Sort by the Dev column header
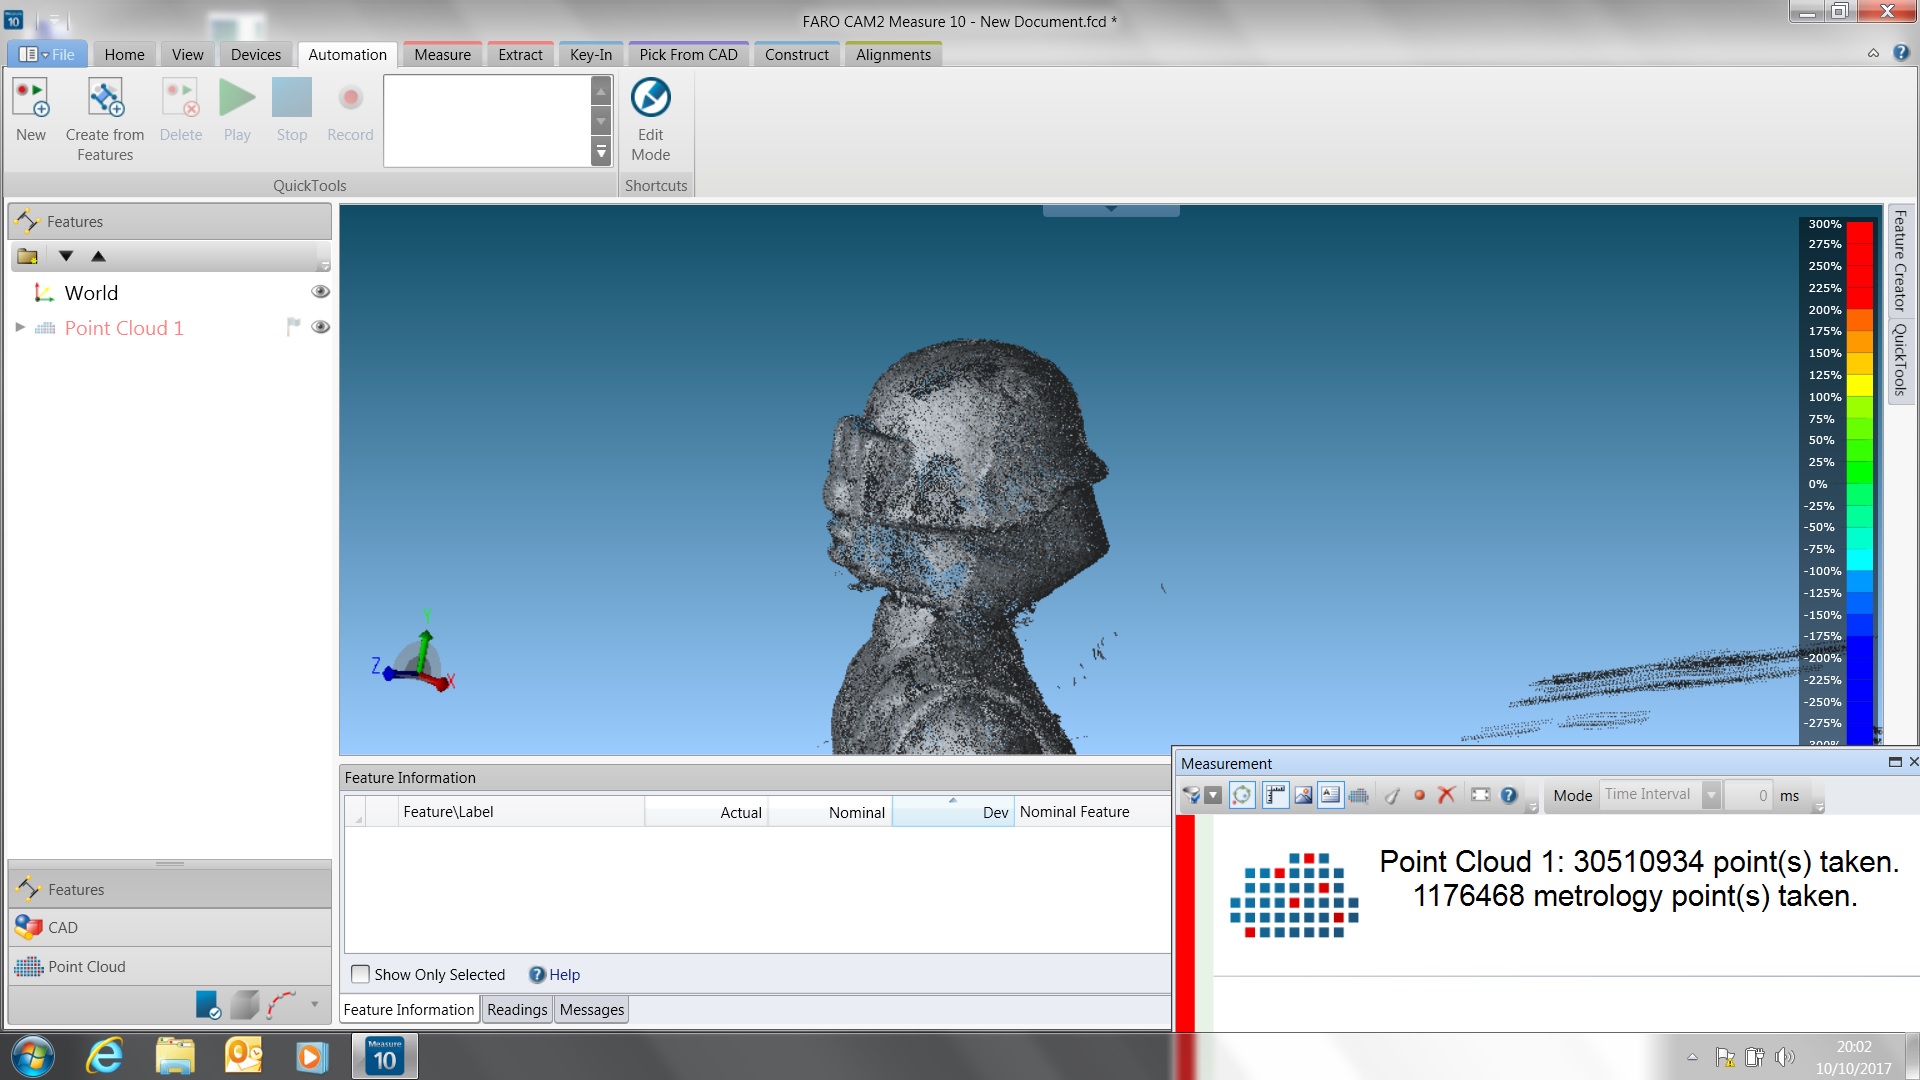 (953, 812)
